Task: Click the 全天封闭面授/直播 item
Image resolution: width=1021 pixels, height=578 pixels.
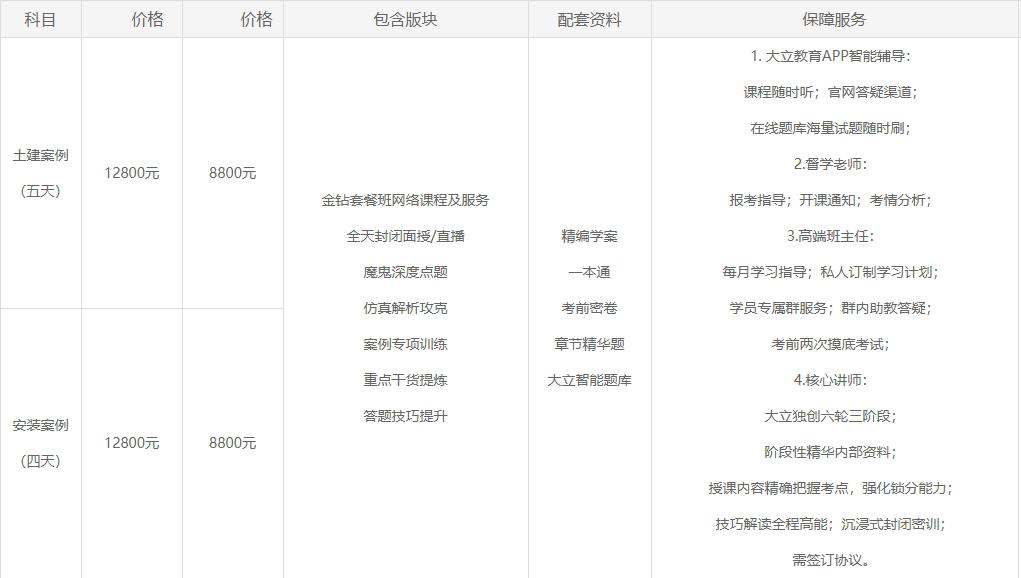Action: pos(405,236)
